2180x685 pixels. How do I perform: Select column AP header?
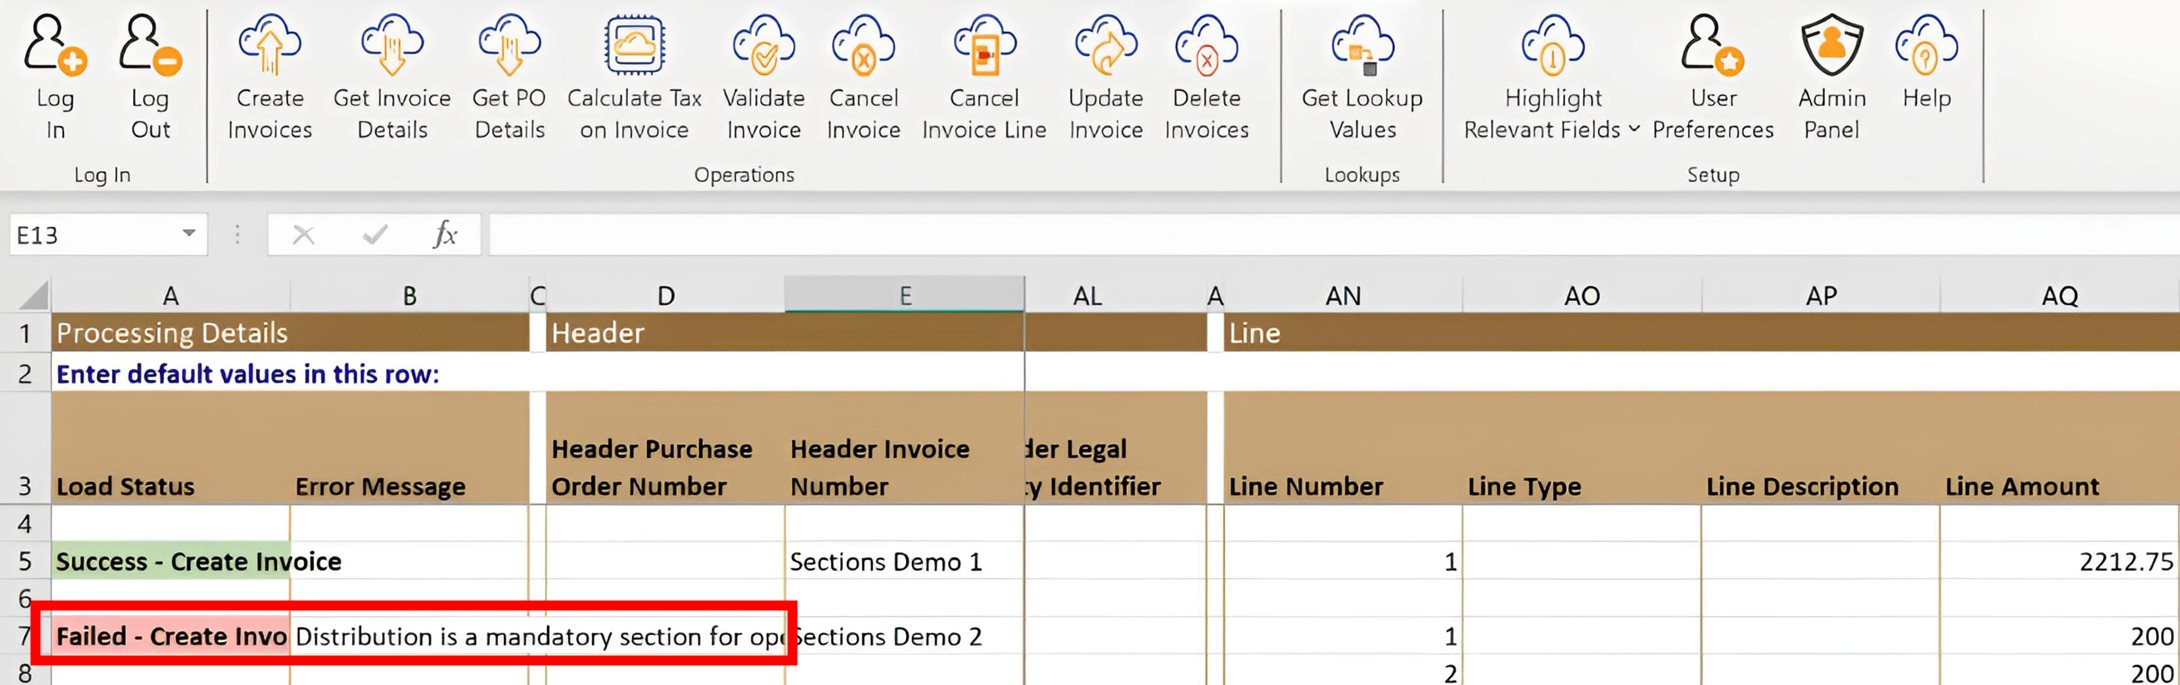pos(1821,295)
